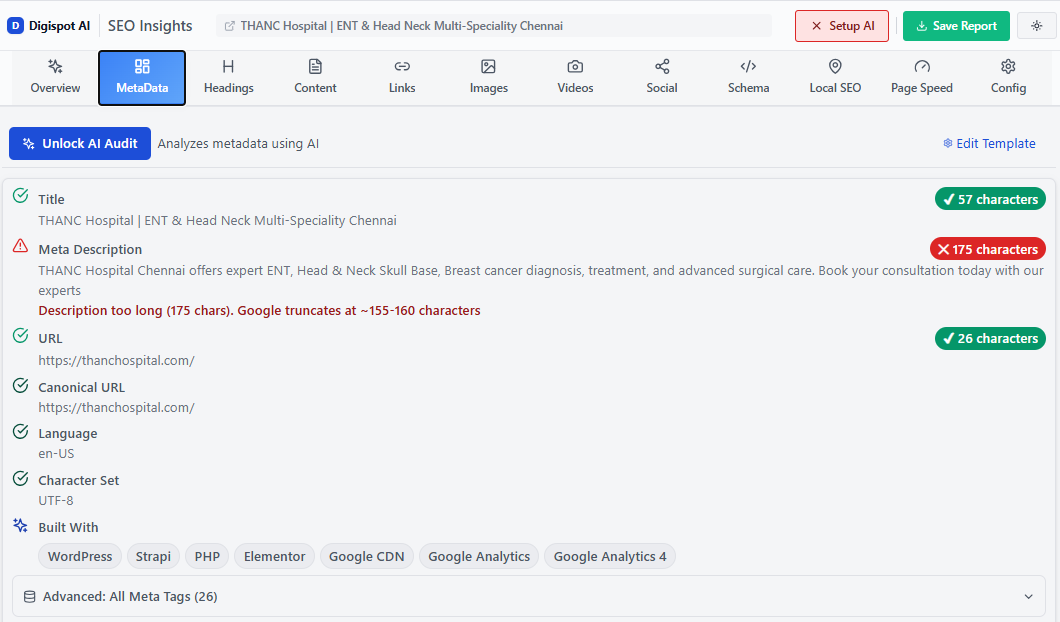Click the page title THANC Hospital in header
Screen dimensions: 1060x622
[x=402, y=26]
